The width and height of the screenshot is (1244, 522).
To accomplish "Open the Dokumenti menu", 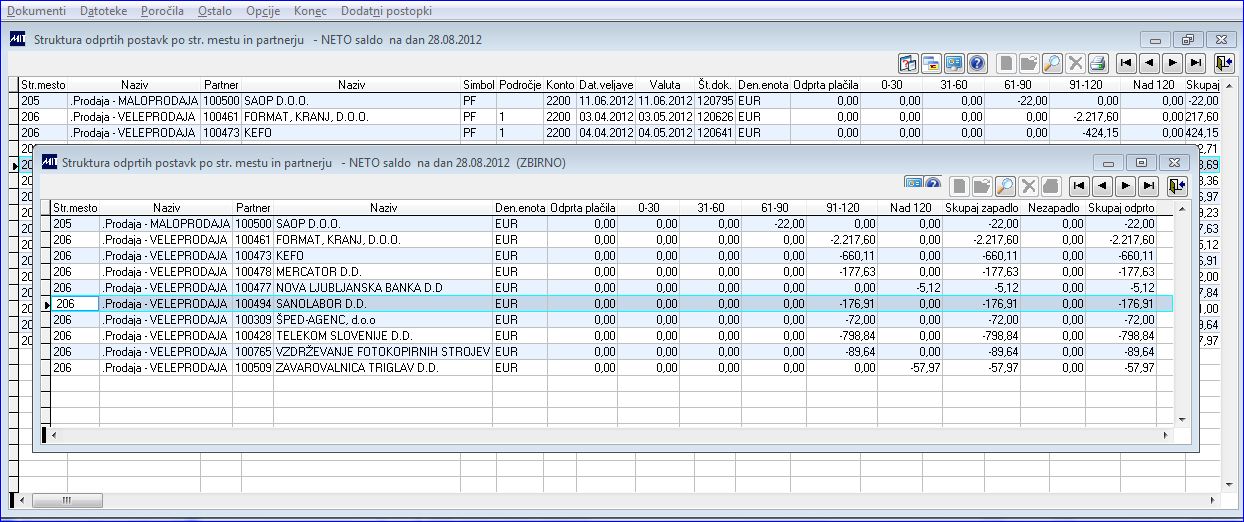I will coord(37,11).
